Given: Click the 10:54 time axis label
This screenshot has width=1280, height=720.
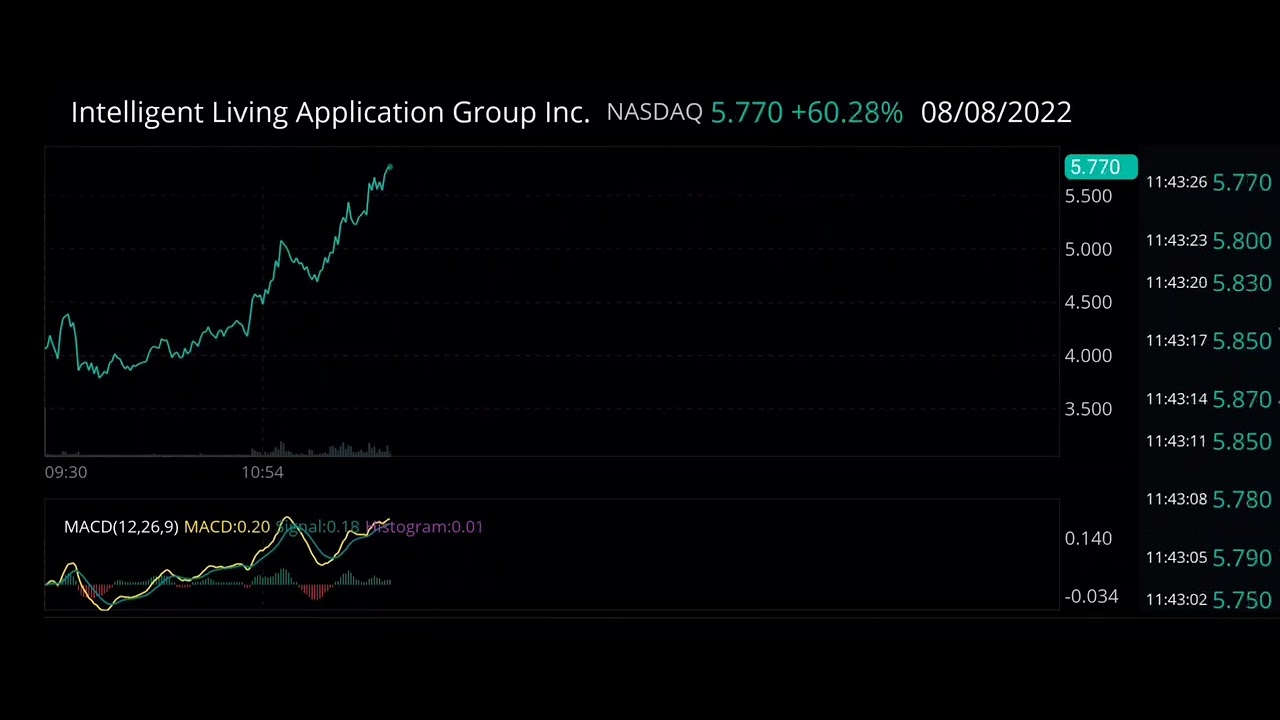Looking at the screenshot, I should click(x=262, y=472).
